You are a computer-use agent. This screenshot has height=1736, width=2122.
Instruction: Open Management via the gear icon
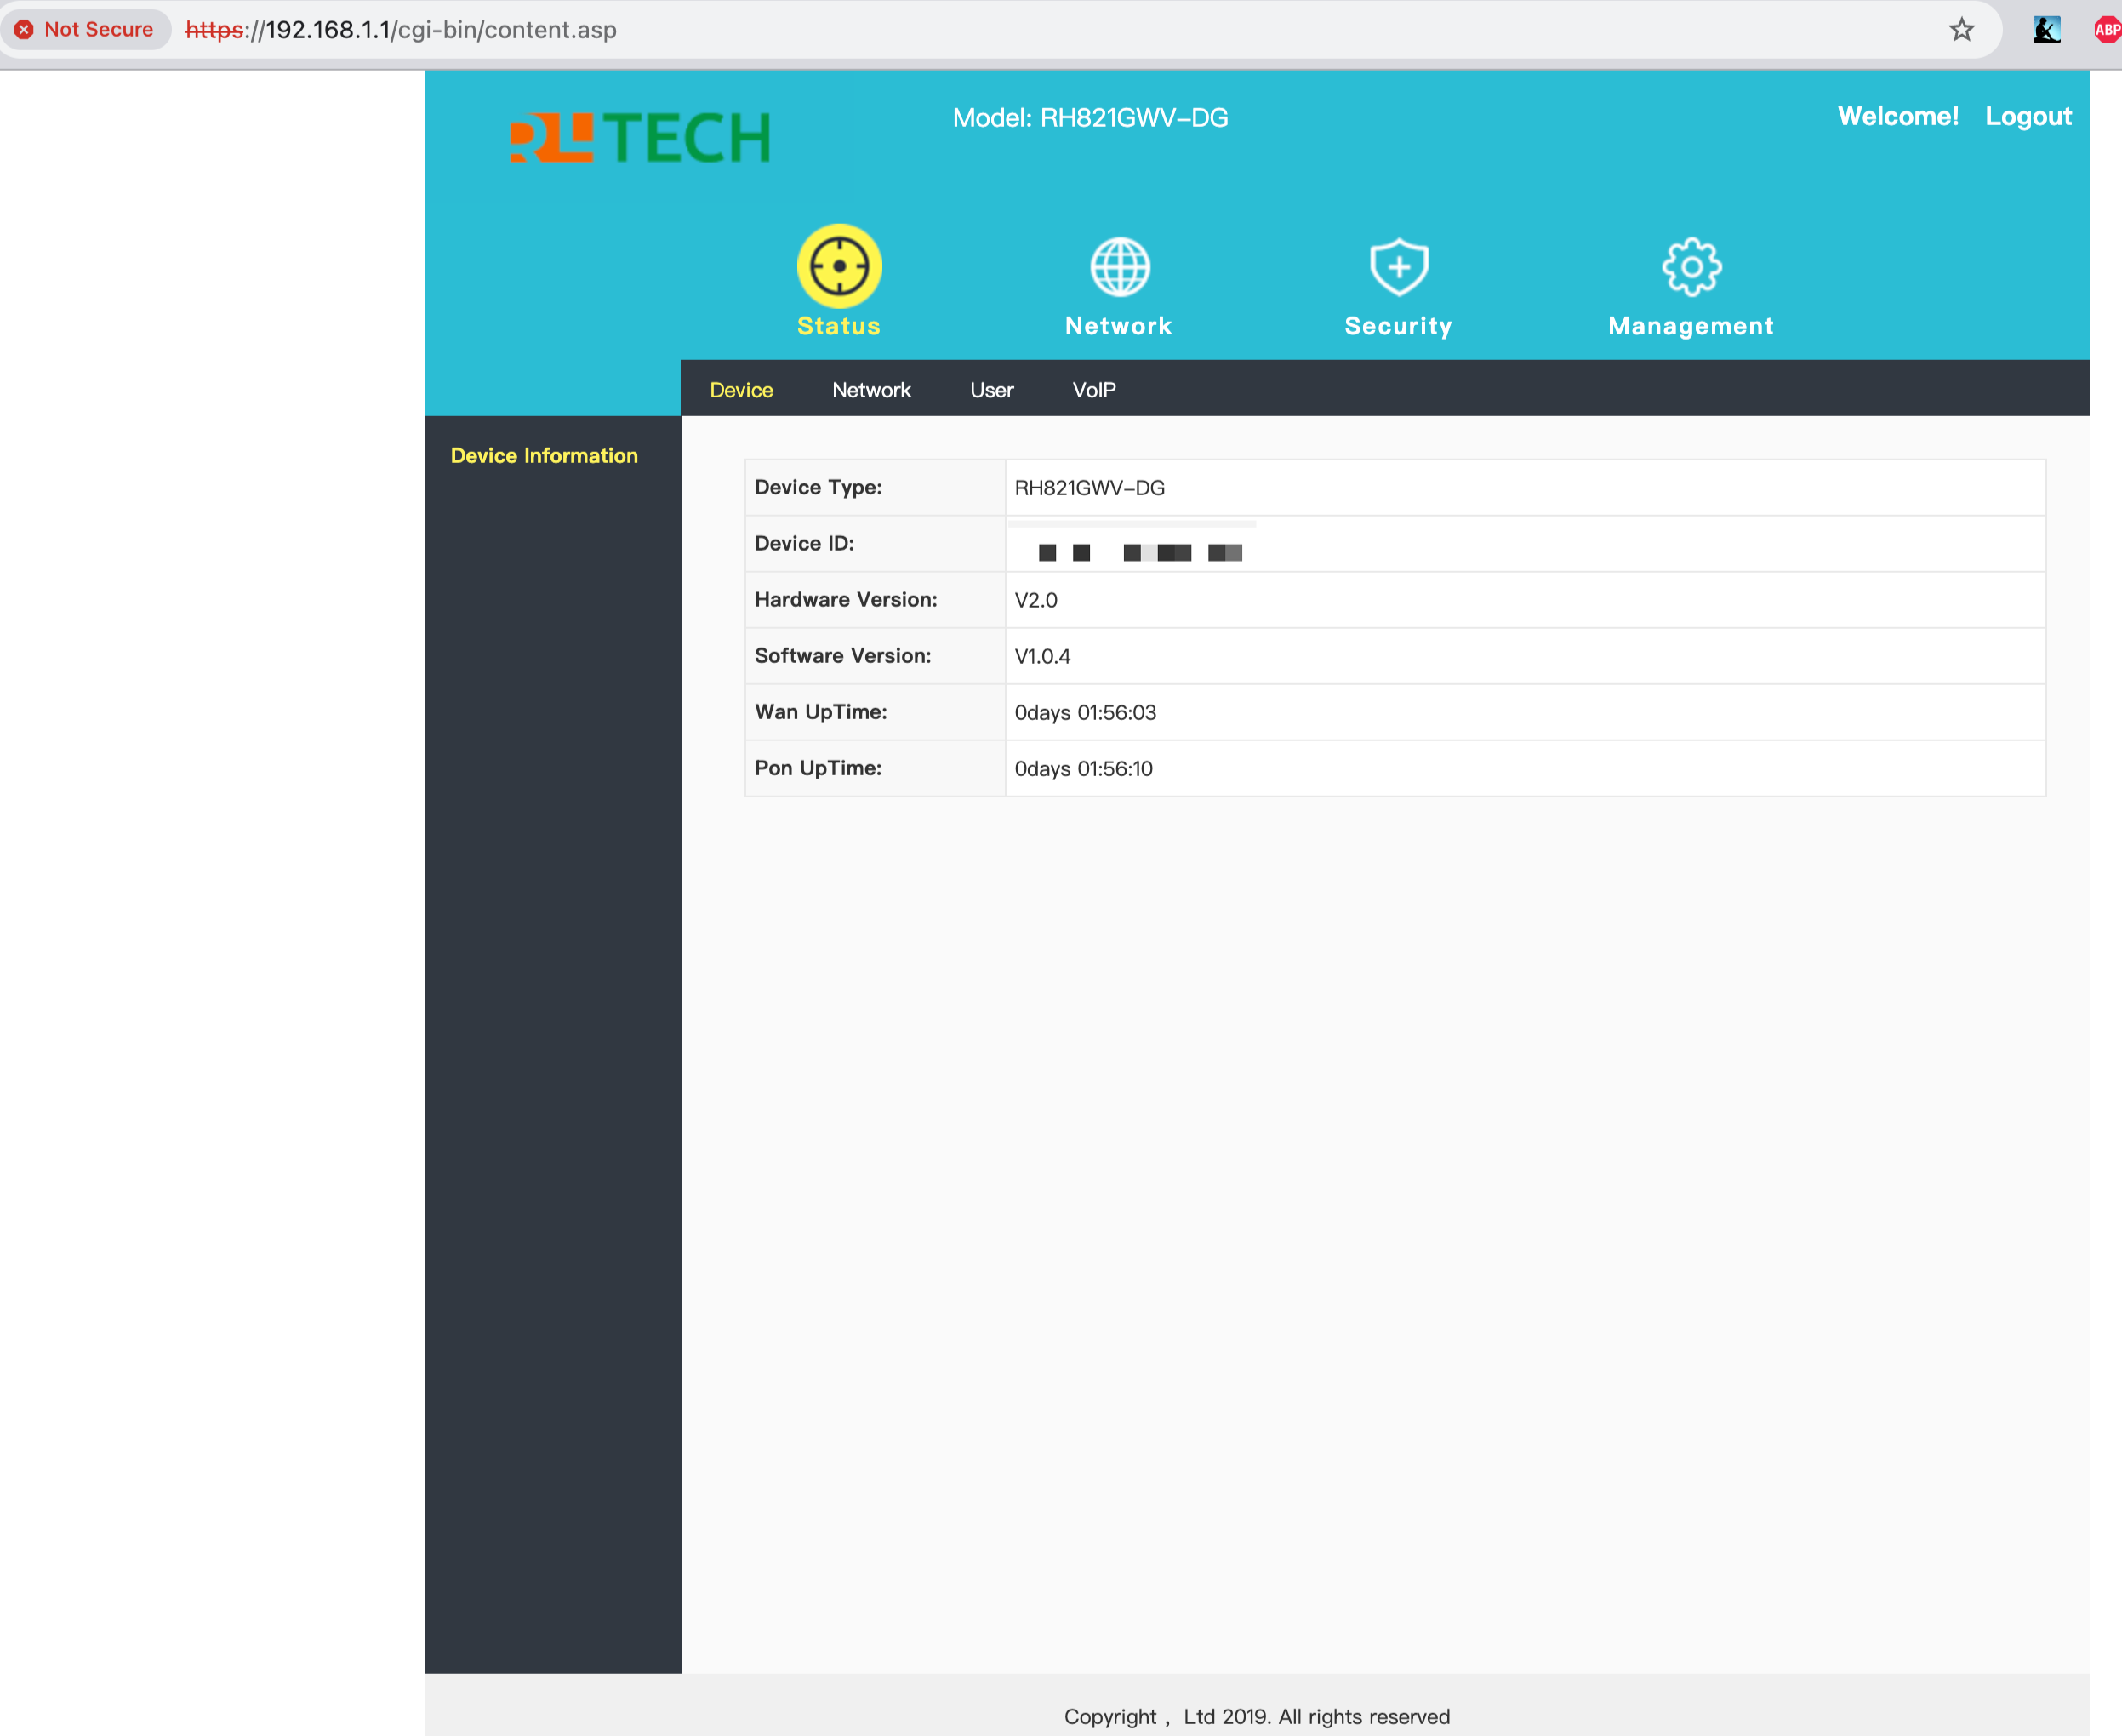click(1690, 265)
